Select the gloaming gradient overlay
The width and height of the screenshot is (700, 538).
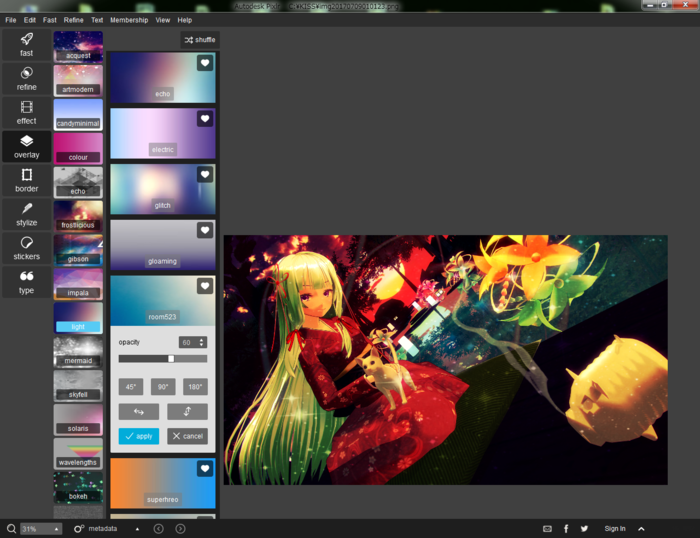click(x=162, y=245)
